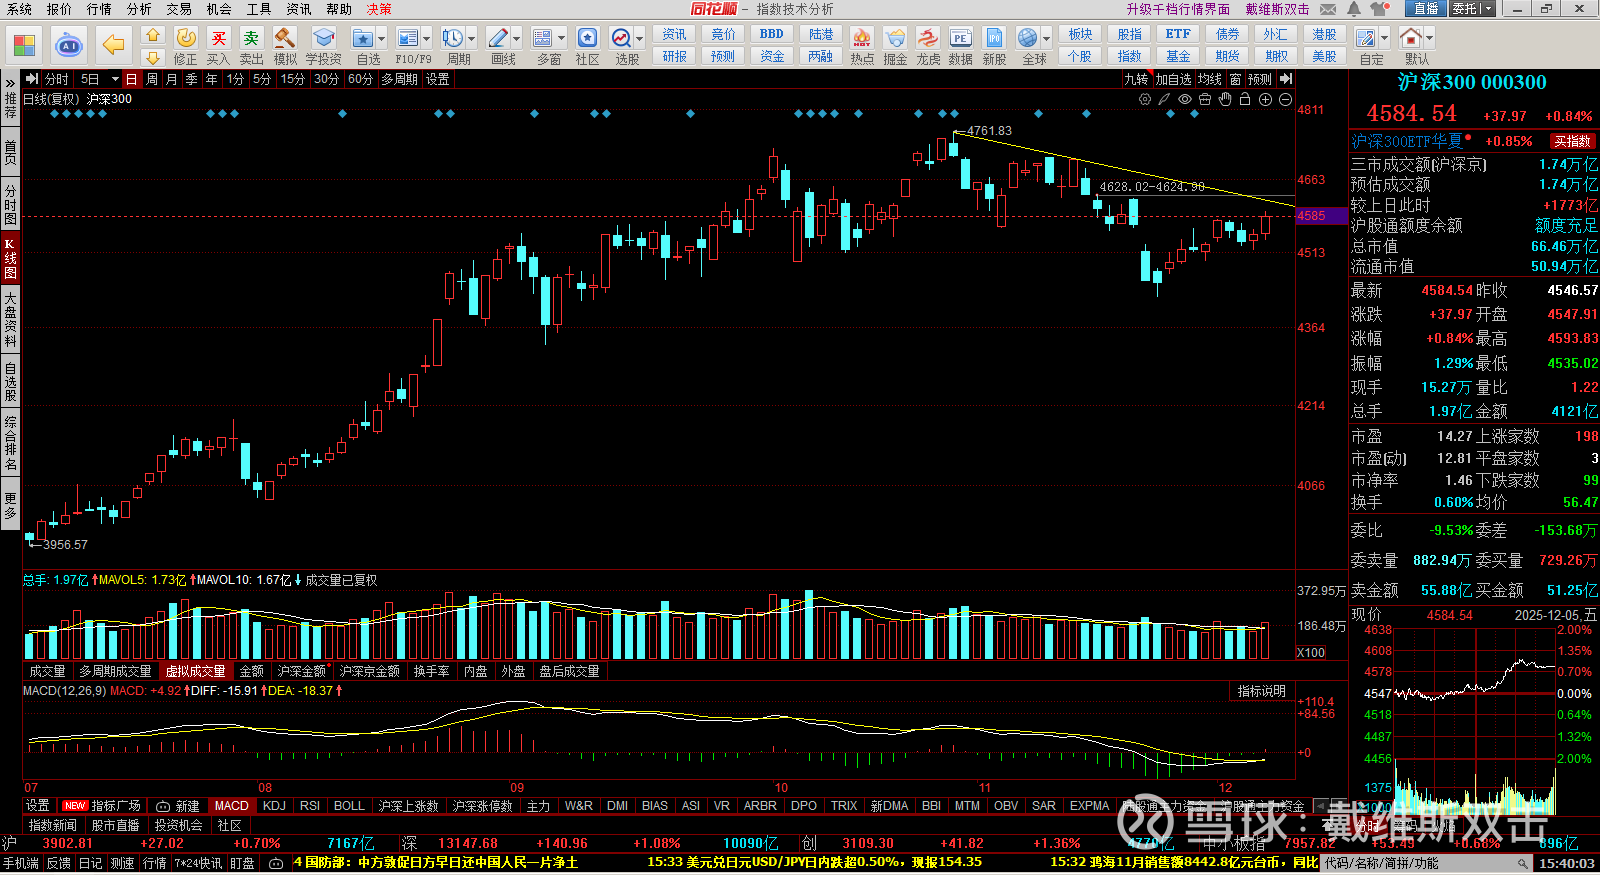This screenshot has height=875, width=1600.
Task: Open the 数据 PE data icon
Action: click(960, 38)
